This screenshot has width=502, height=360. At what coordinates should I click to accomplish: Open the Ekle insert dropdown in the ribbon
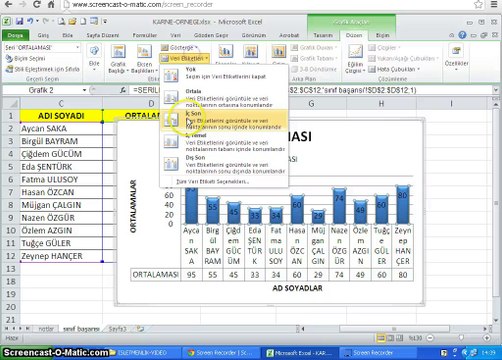[x=94, y=57]
